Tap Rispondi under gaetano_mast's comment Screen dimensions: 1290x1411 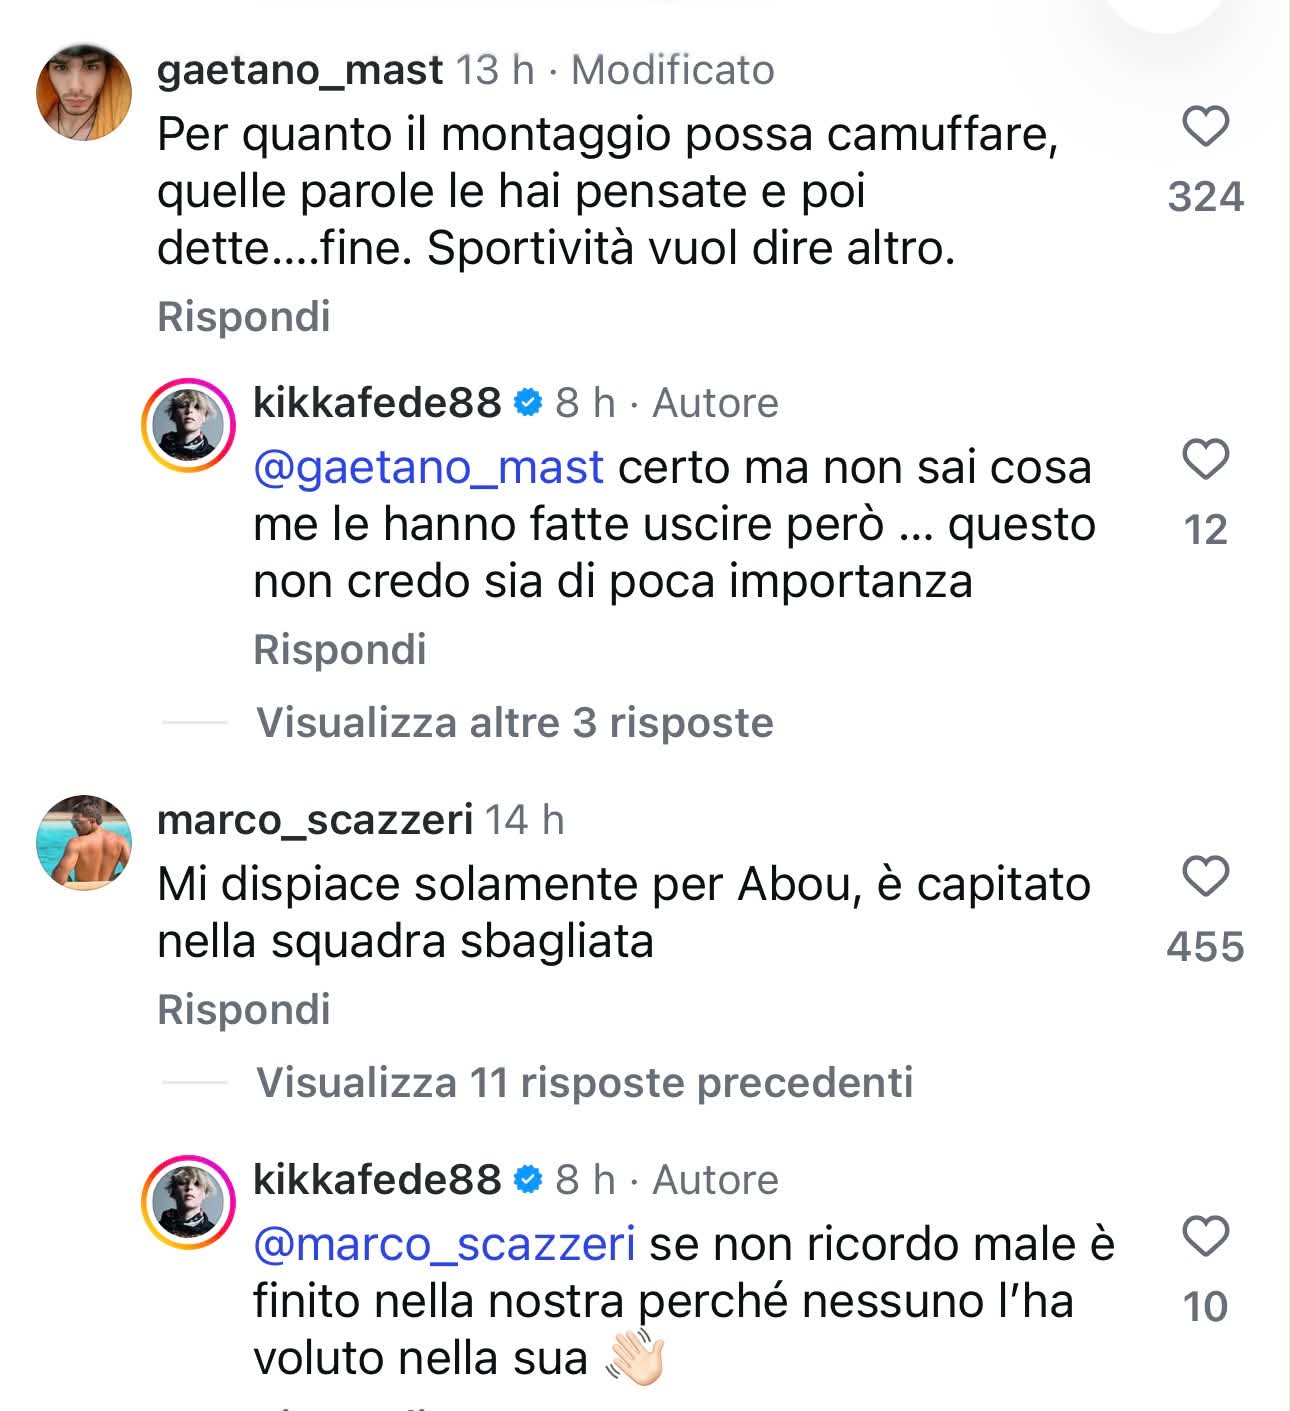click(x=244, y=317)
